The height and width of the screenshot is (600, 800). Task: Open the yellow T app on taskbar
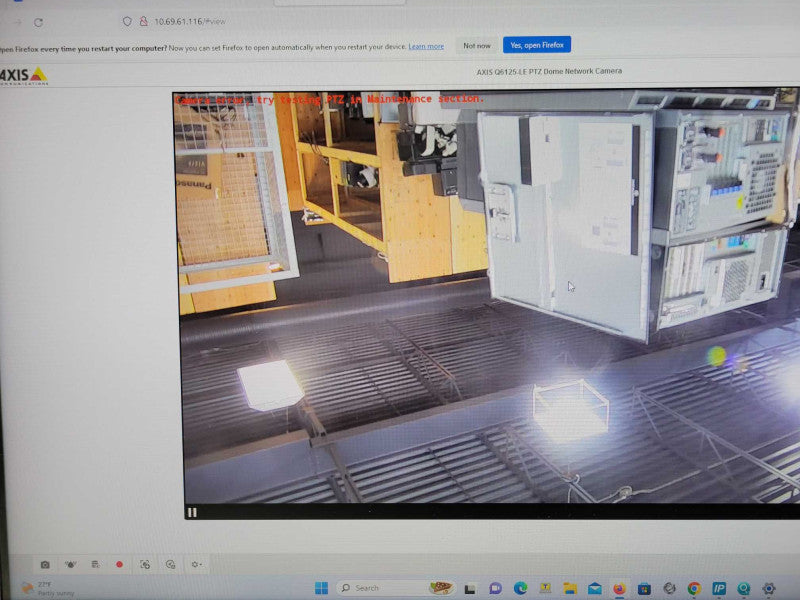(545, 588)
